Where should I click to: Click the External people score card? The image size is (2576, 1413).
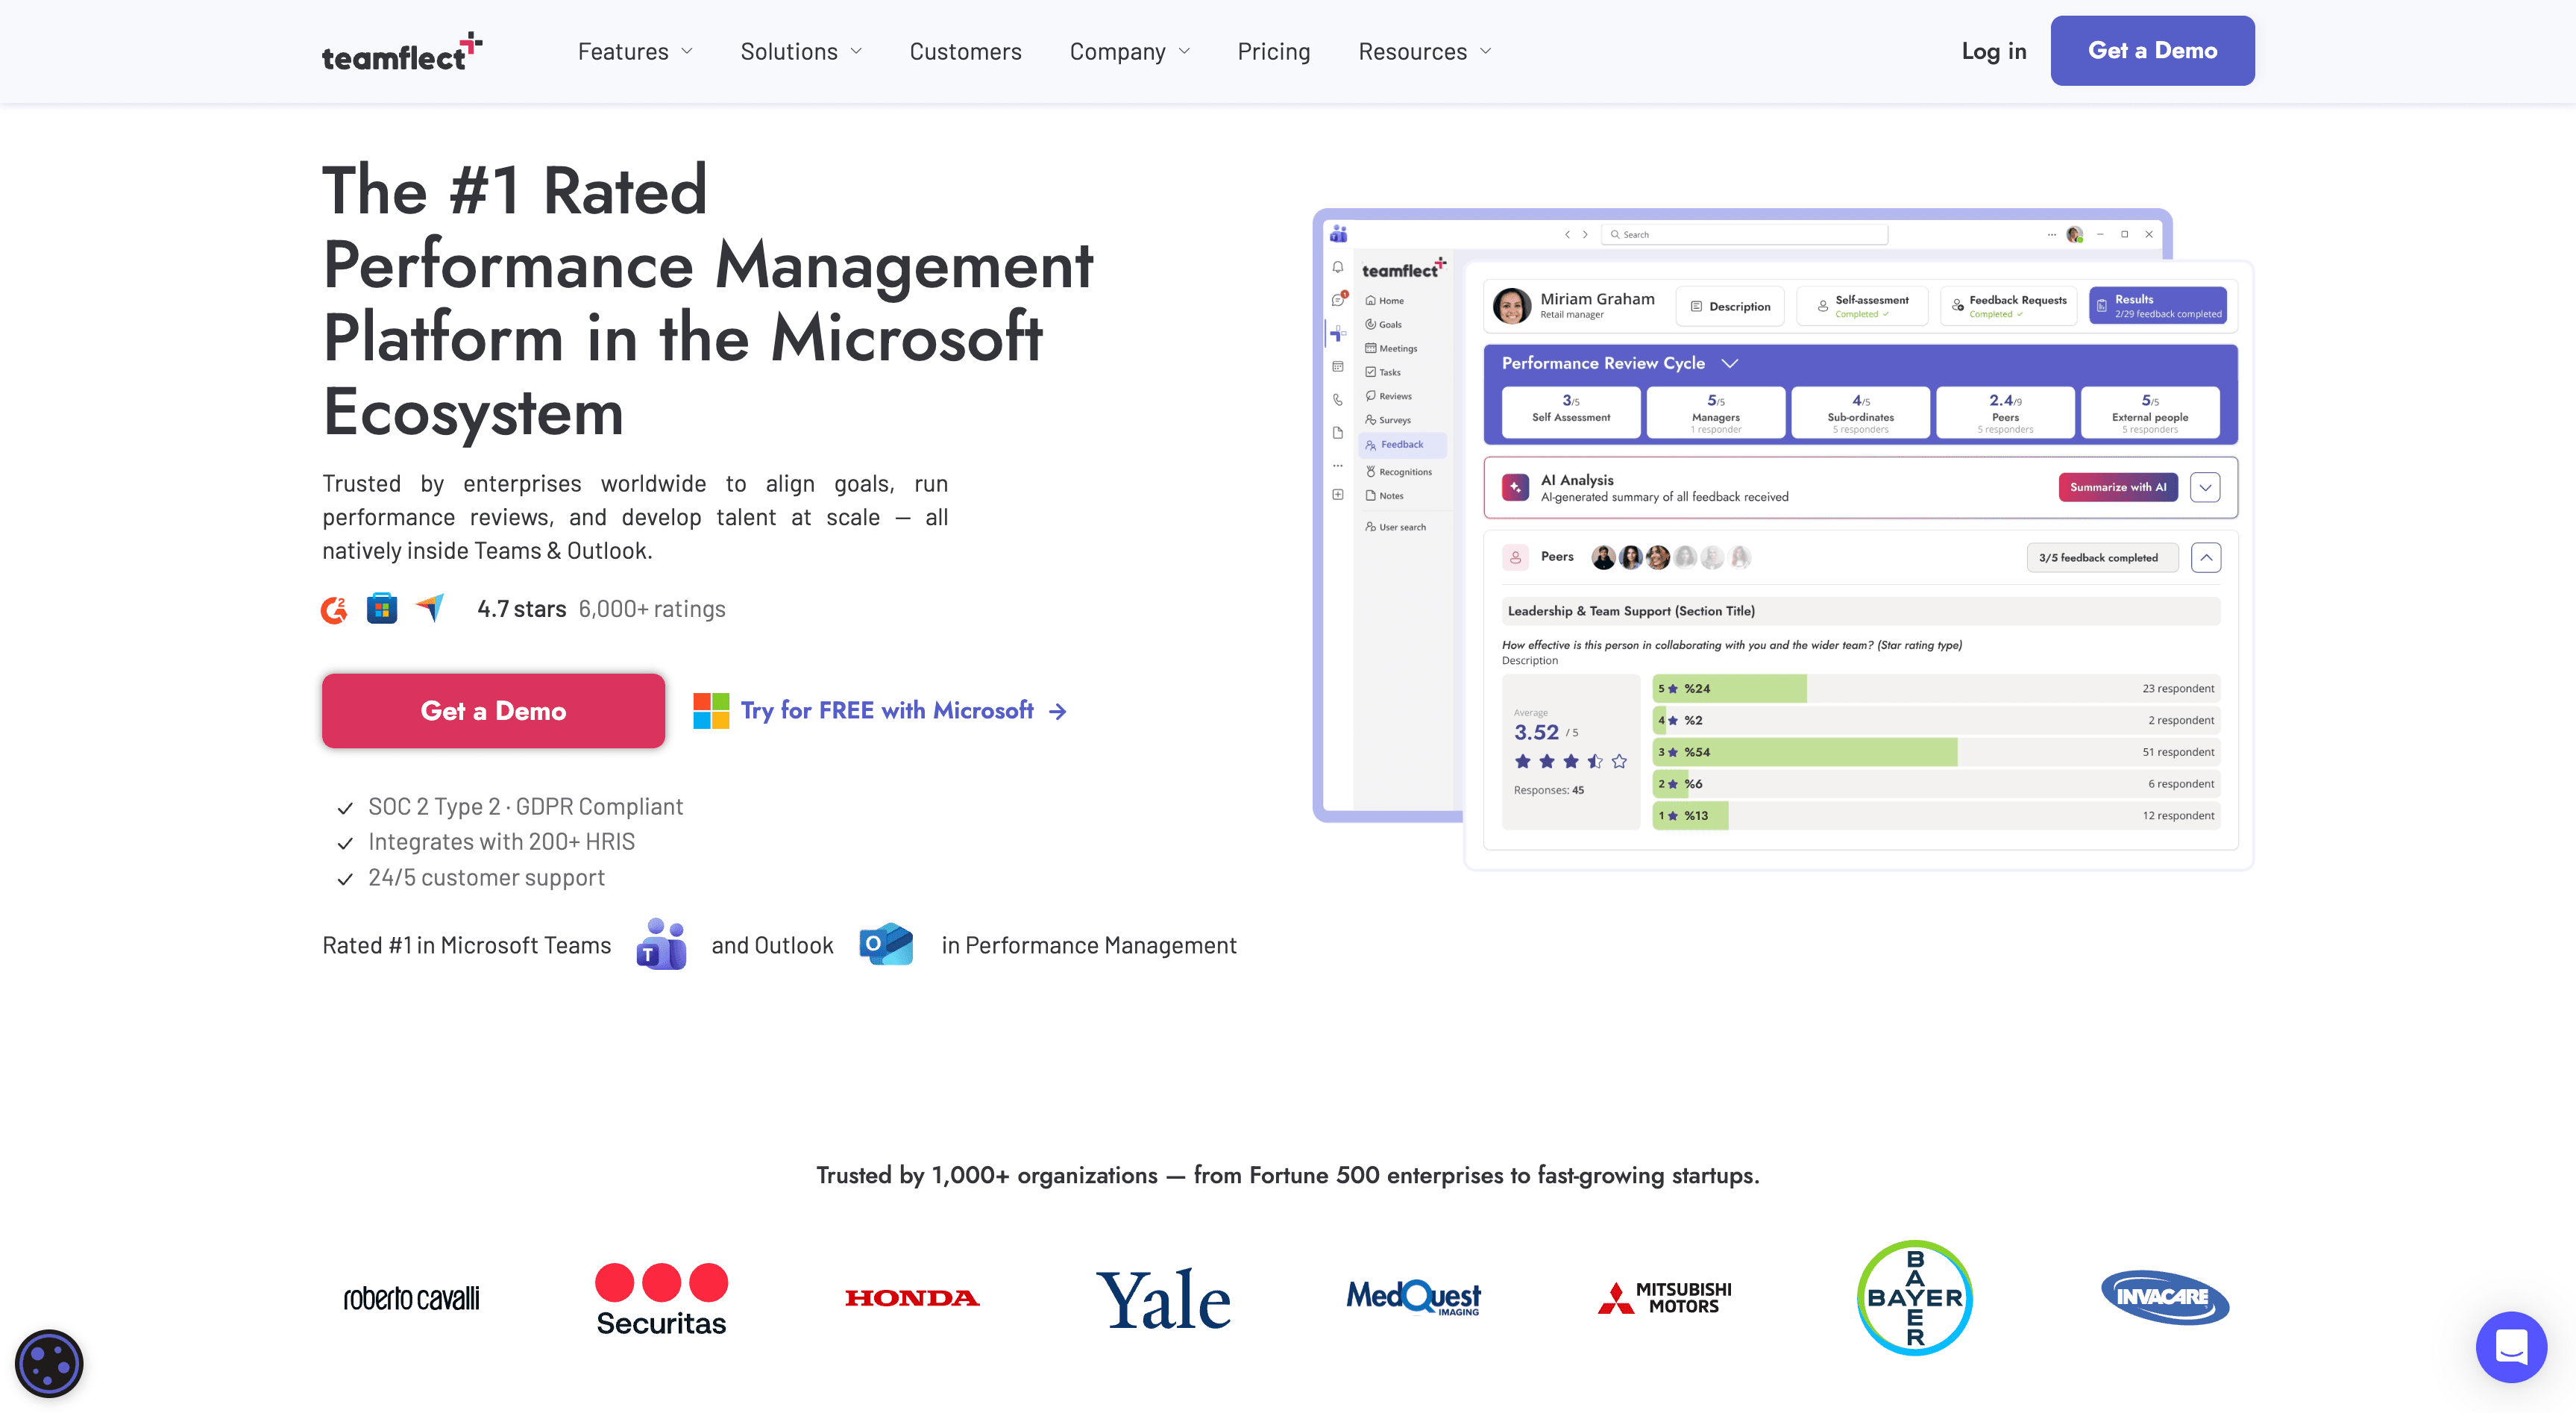pyautogui.click(x=2150, y=412)
